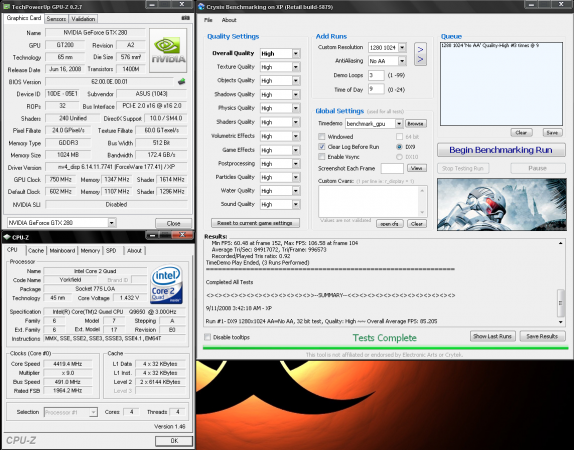Open the Water Quality dropdown
Screen dimensions: 574x450
(296, 191)
